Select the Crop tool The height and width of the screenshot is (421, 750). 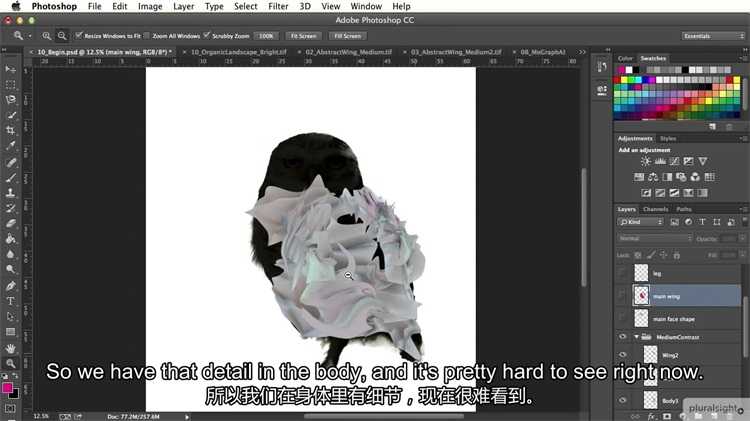[x=10, y=131]
